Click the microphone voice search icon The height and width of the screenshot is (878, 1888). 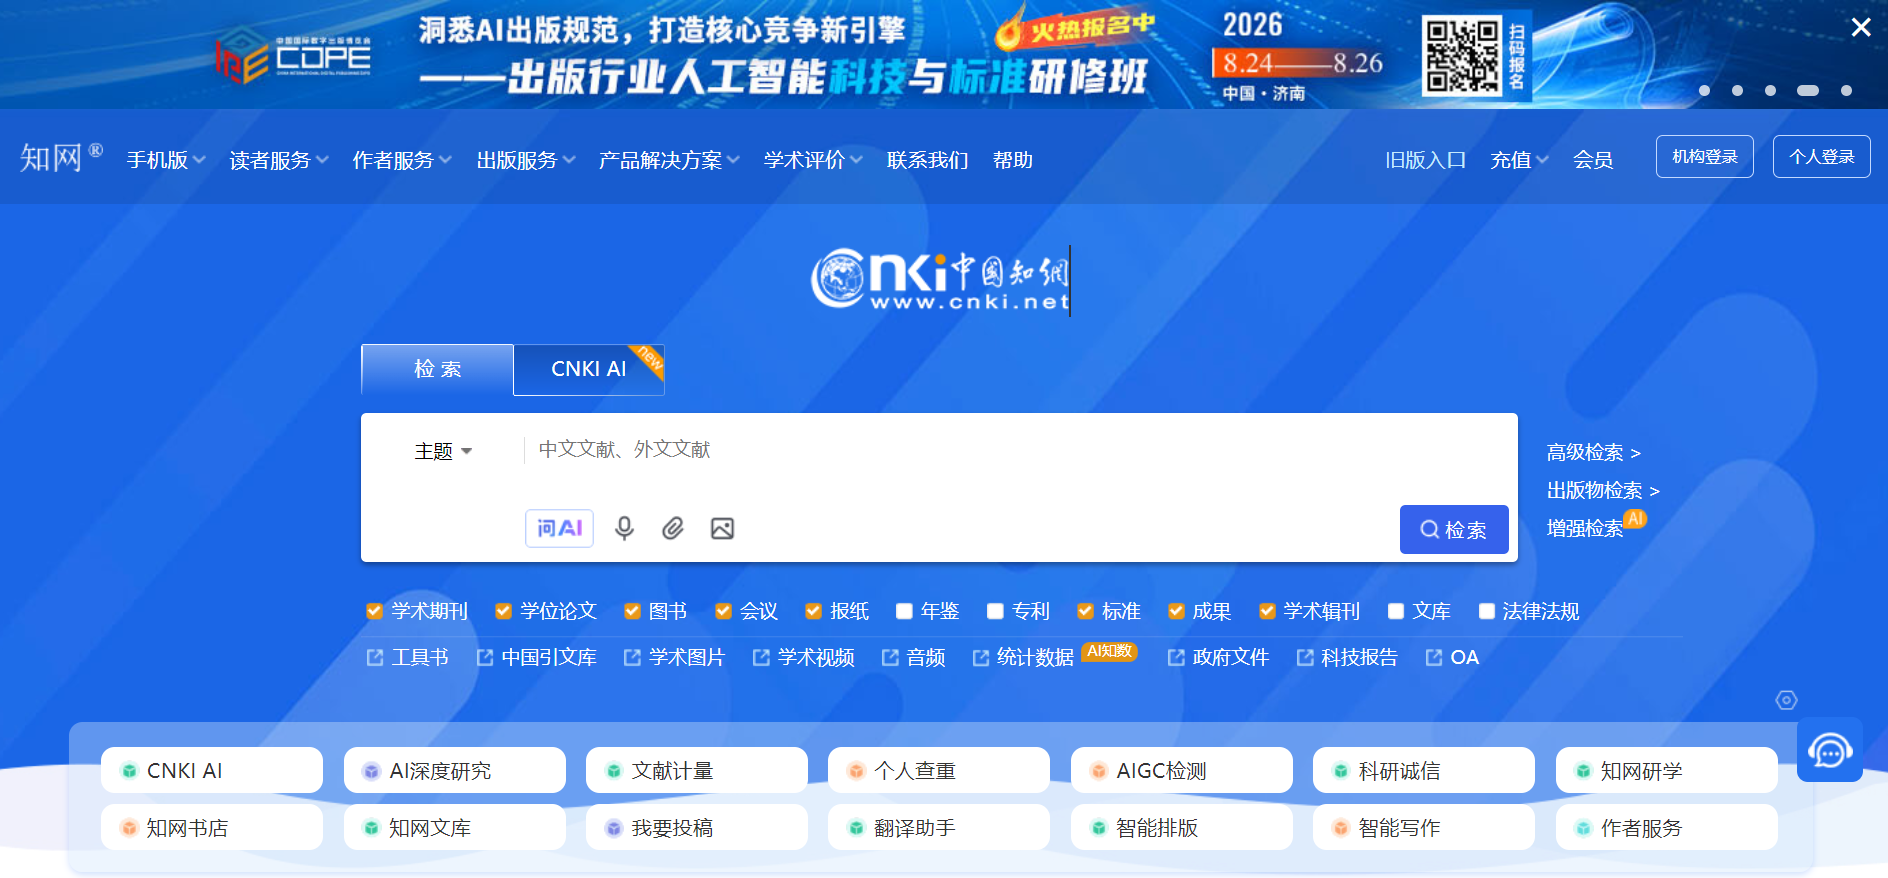click(624, 528)
